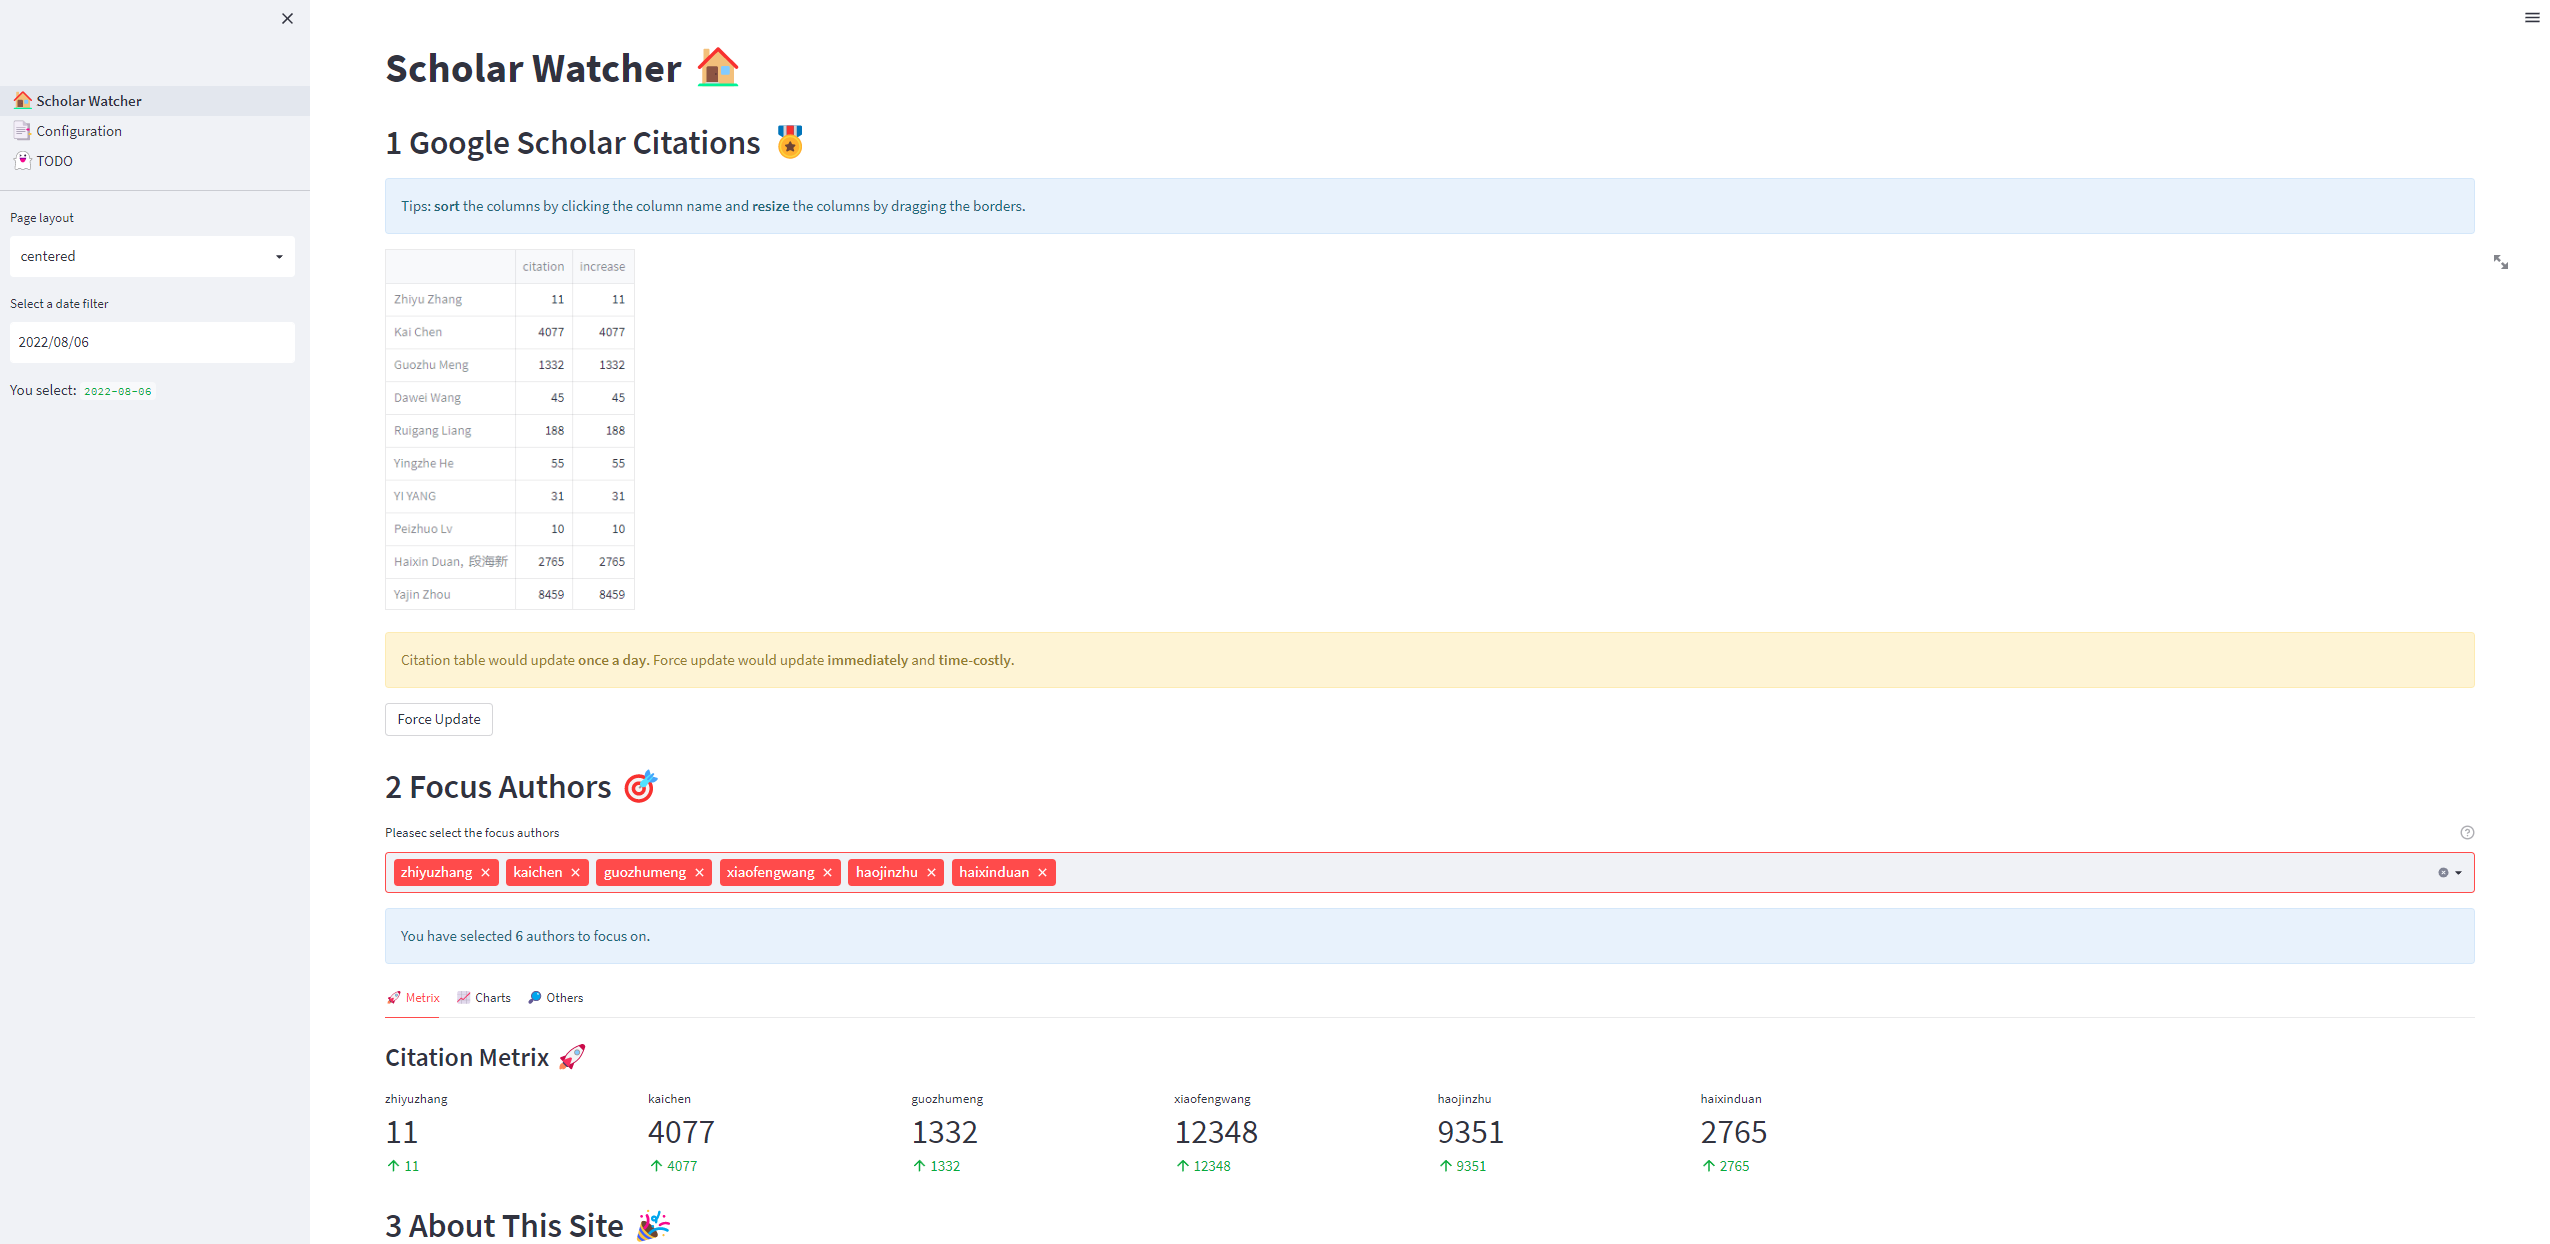Sort table by increase column
The image size is (2550, 1244).
pyautogui.click(x=602, y=266)
